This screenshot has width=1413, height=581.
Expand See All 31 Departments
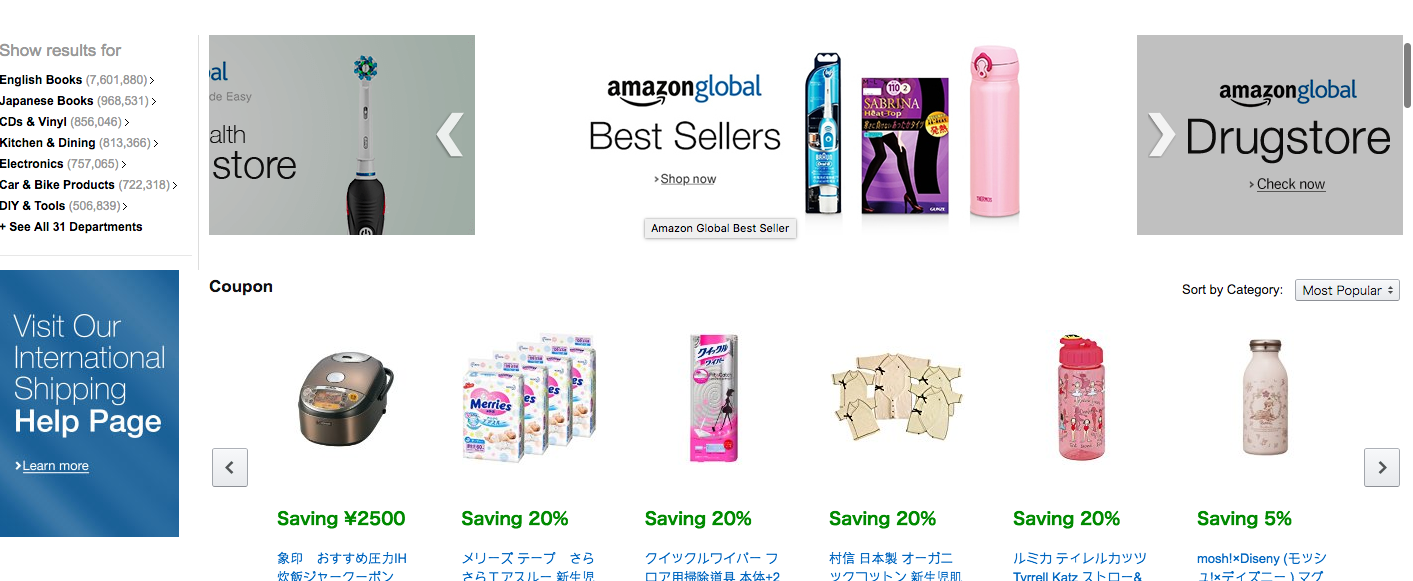(x=71, y=227)
